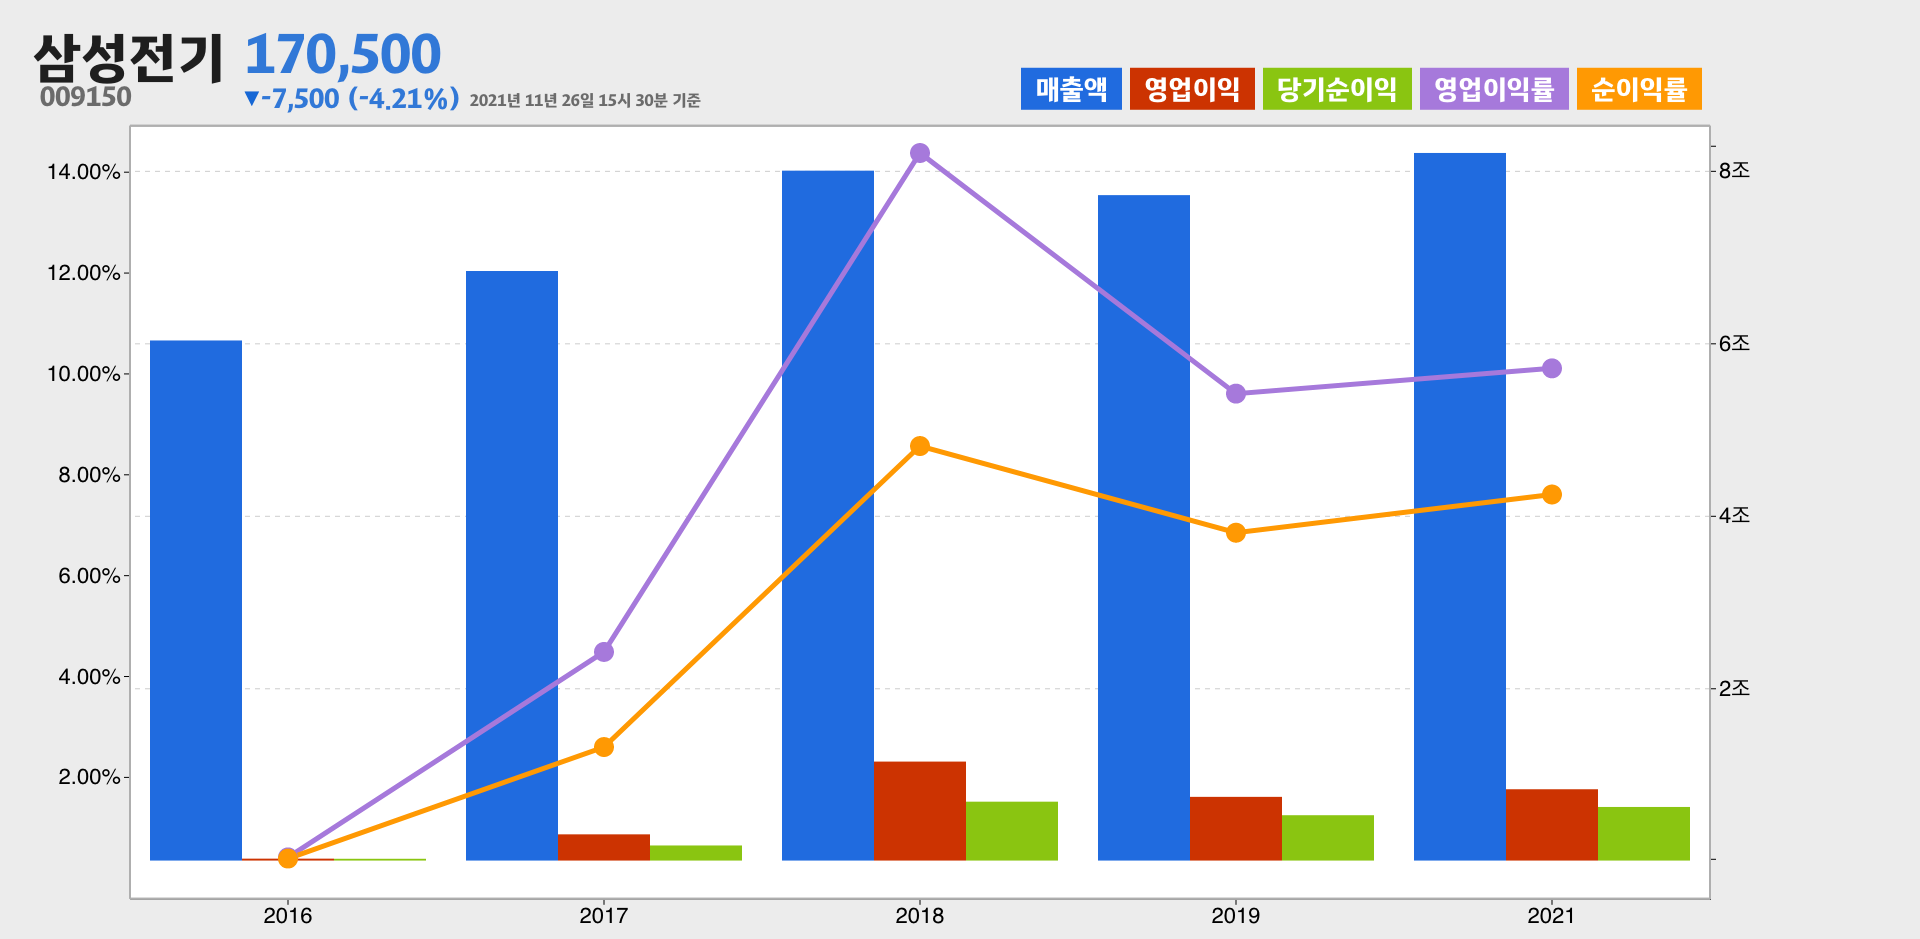
Task: Click the 2019 x-axis label
Action: 1236,916
